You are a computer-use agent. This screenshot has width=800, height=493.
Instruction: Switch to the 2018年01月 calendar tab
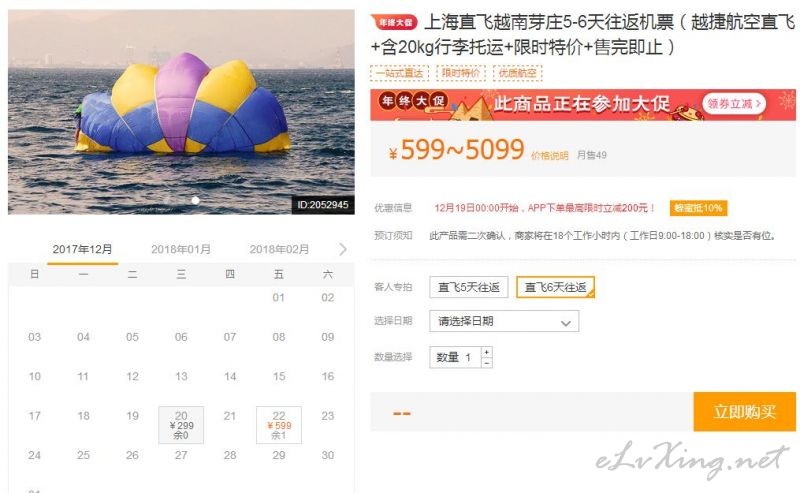[x=181, y=249]
